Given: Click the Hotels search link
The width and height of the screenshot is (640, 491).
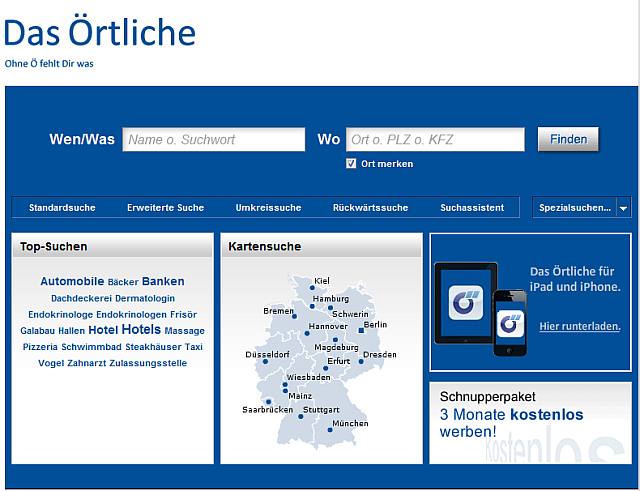Looking at the screenshot, I should coord(141,329).
